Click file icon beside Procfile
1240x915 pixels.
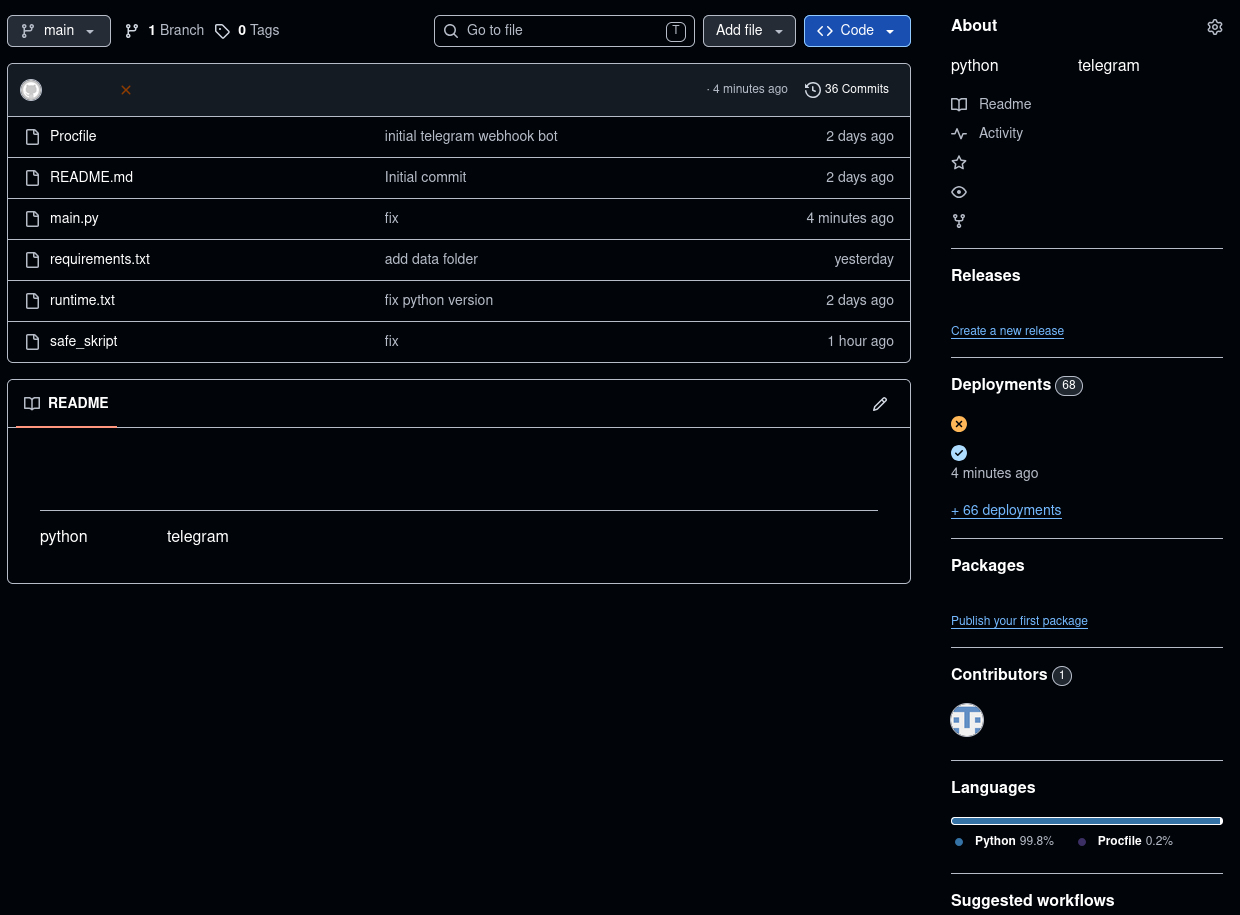[32, 136]
